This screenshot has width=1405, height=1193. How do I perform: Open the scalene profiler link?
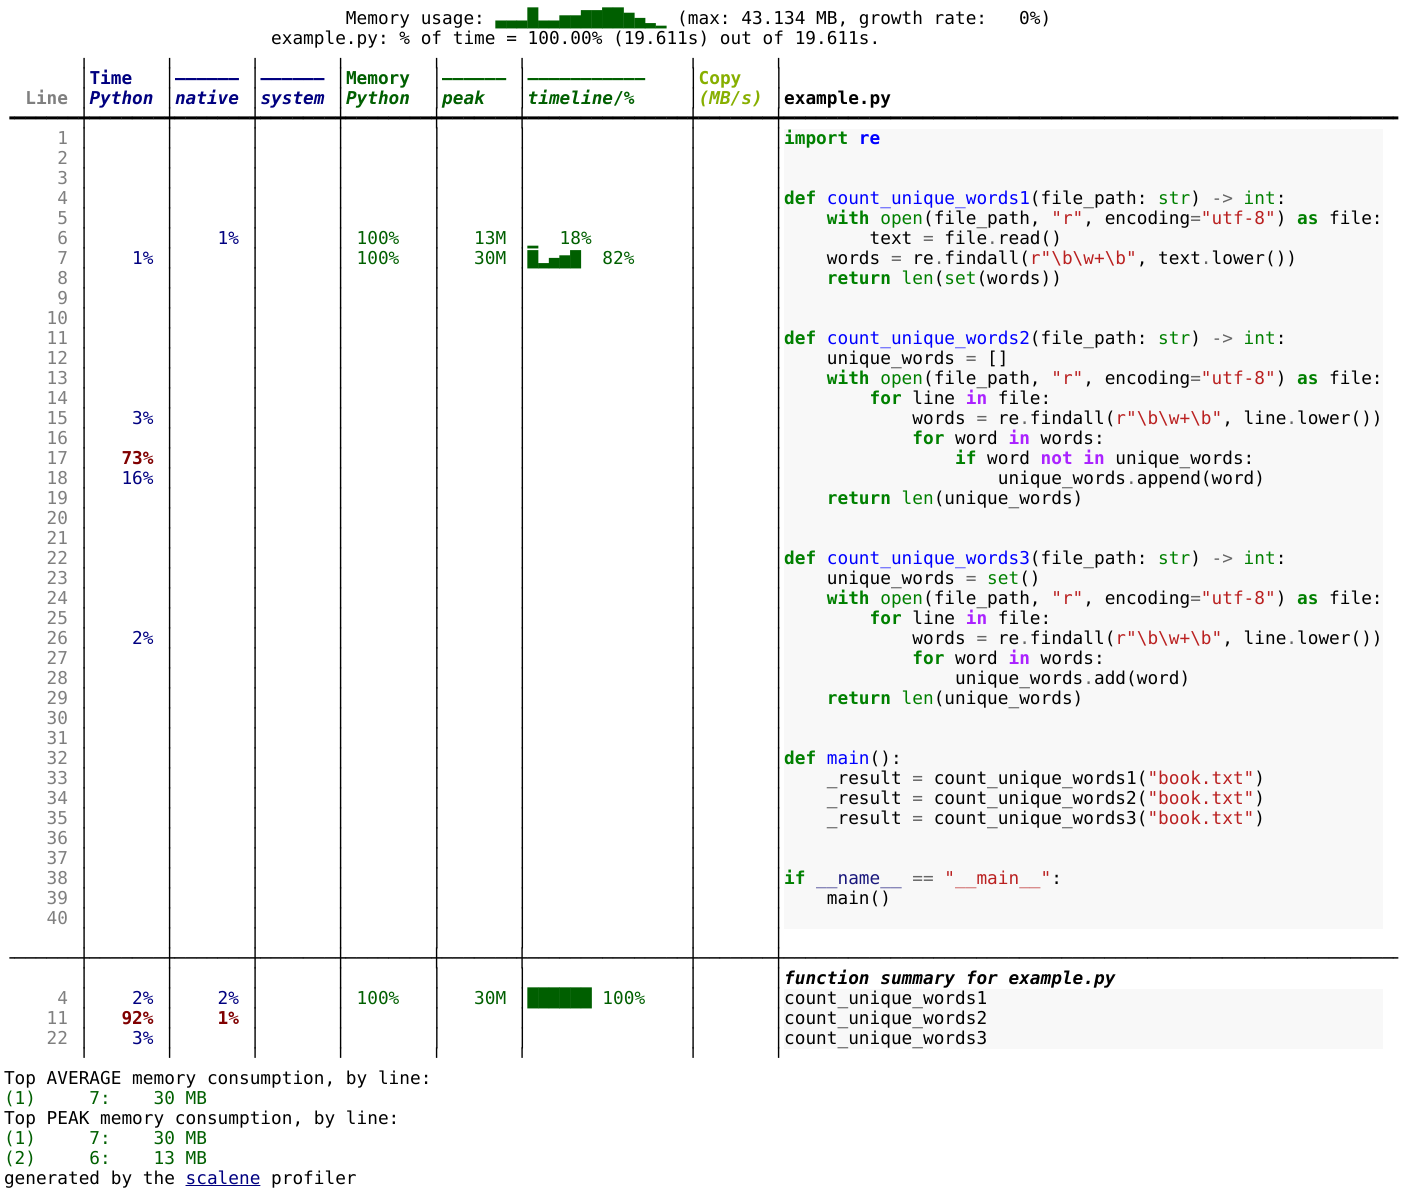click(x=222, y=1178)
